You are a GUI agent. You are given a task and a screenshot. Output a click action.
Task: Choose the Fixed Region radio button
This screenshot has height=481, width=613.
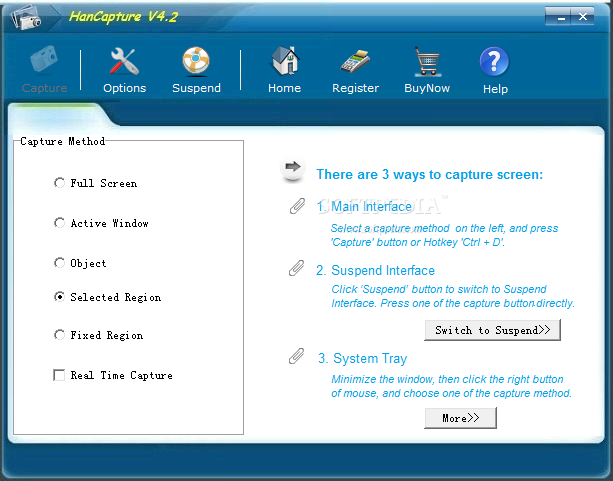point(59,335)
